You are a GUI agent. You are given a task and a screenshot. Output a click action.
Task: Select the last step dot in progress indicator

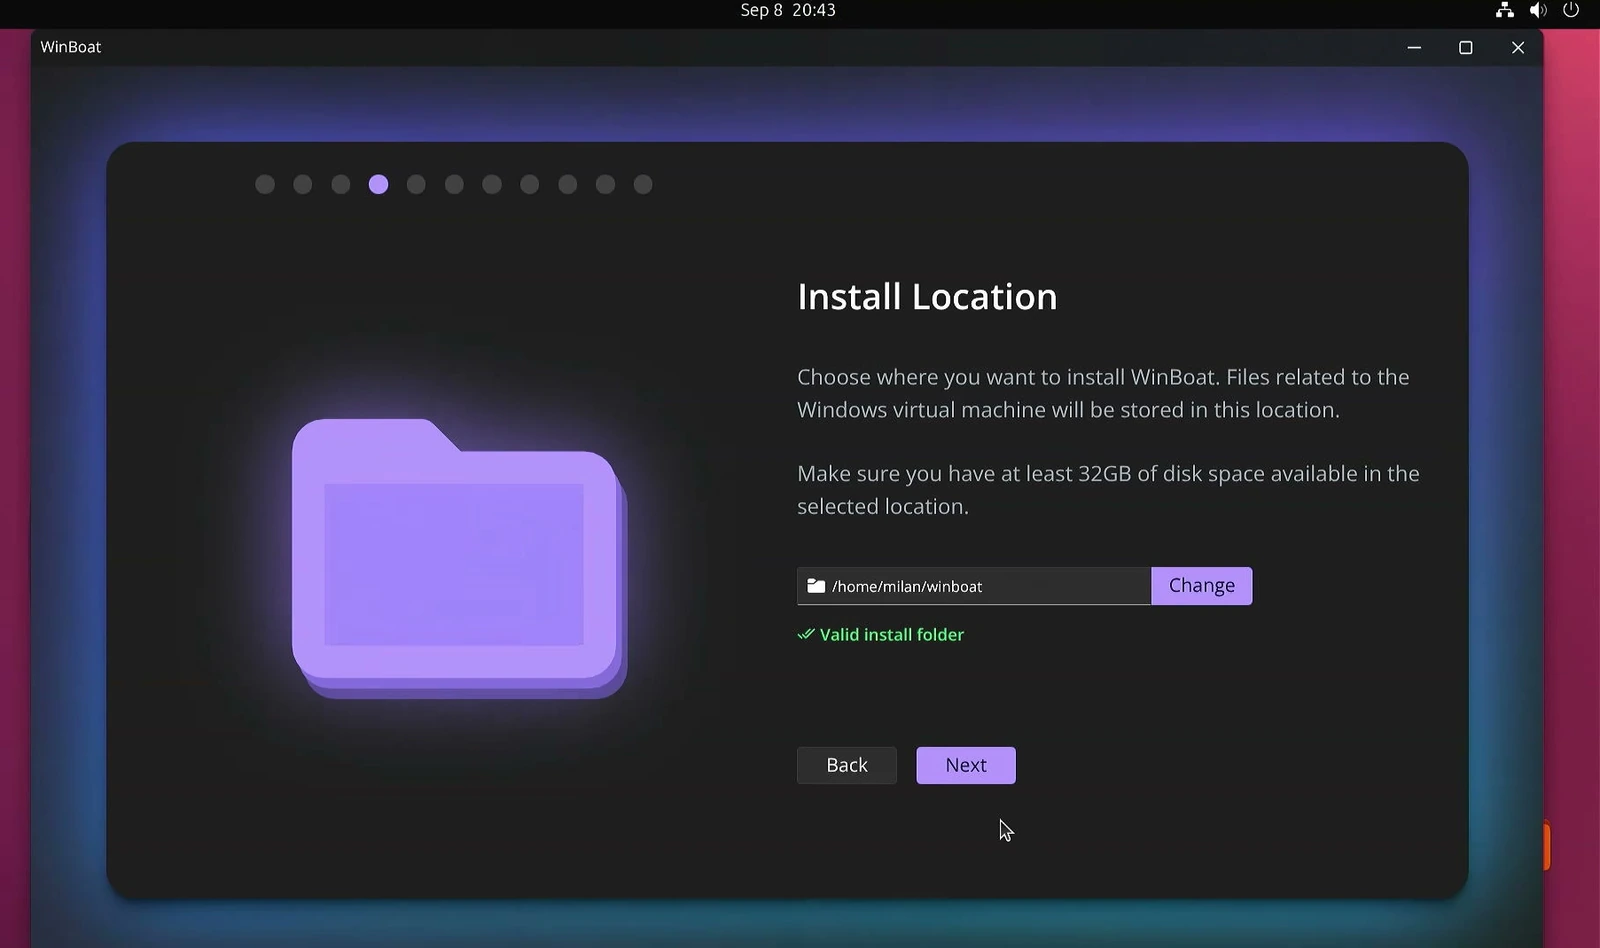[643, 184]
